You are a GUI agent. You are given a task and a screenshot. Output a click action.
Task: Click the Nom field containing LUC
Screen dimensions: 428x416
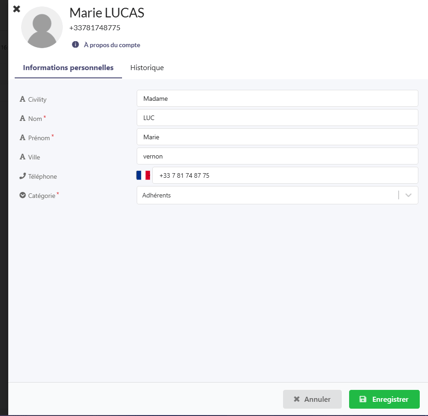[277, 118]
